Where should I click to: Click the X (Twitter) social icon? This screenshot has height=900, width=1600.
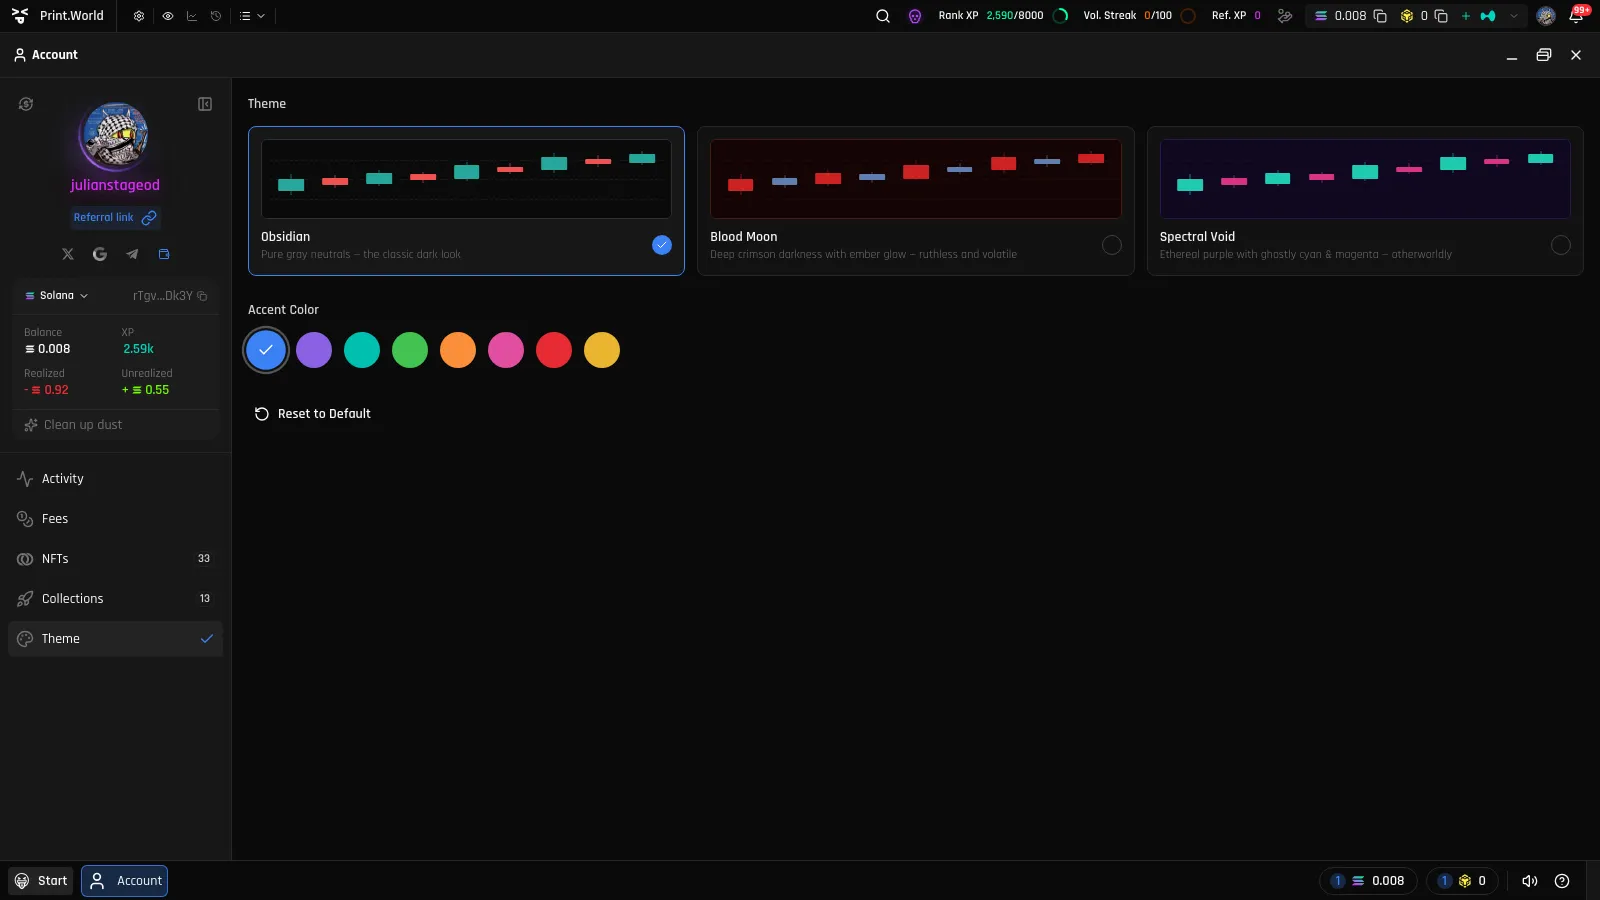[68, 254]
